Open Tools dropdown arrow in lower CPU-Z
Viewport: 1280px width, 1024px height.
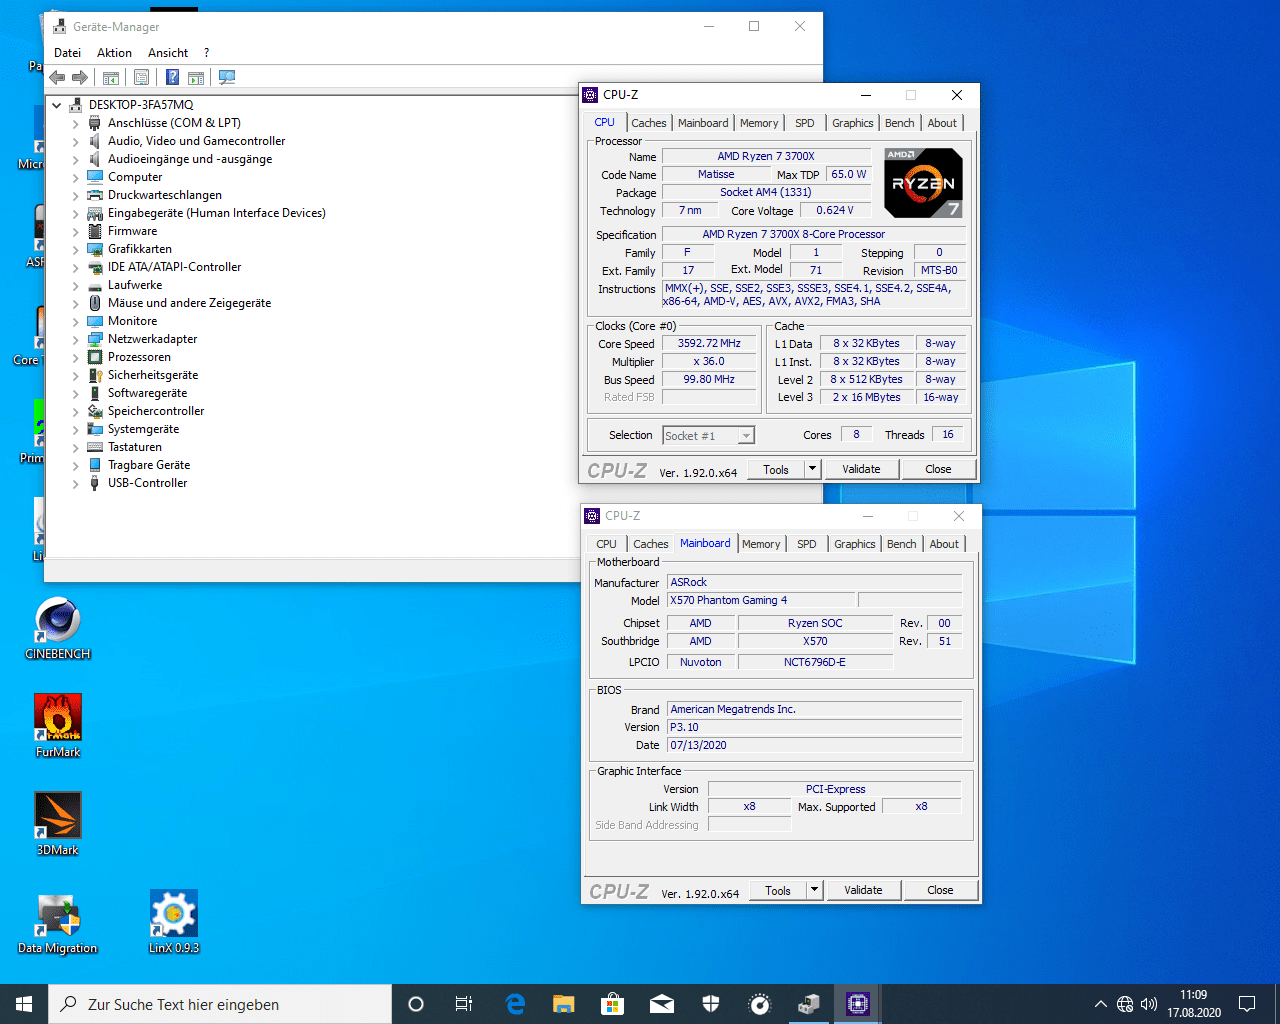[x=814, y=890]
